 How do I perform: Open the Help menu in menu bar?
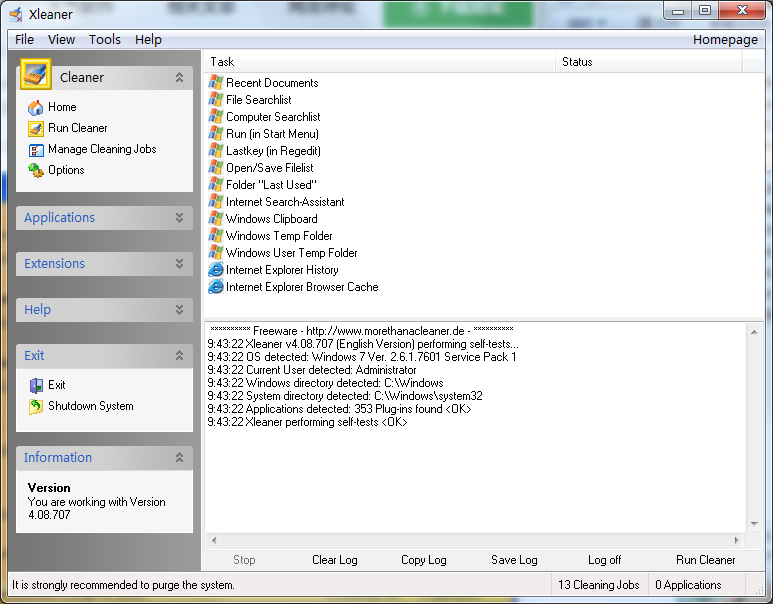point(148,39)
